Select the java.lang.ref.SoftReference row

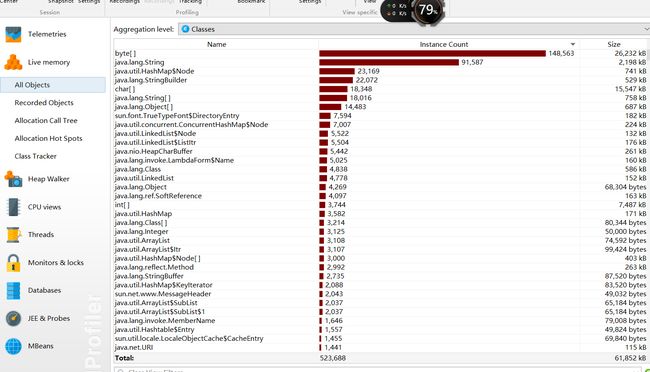click(x=381, y=196)
